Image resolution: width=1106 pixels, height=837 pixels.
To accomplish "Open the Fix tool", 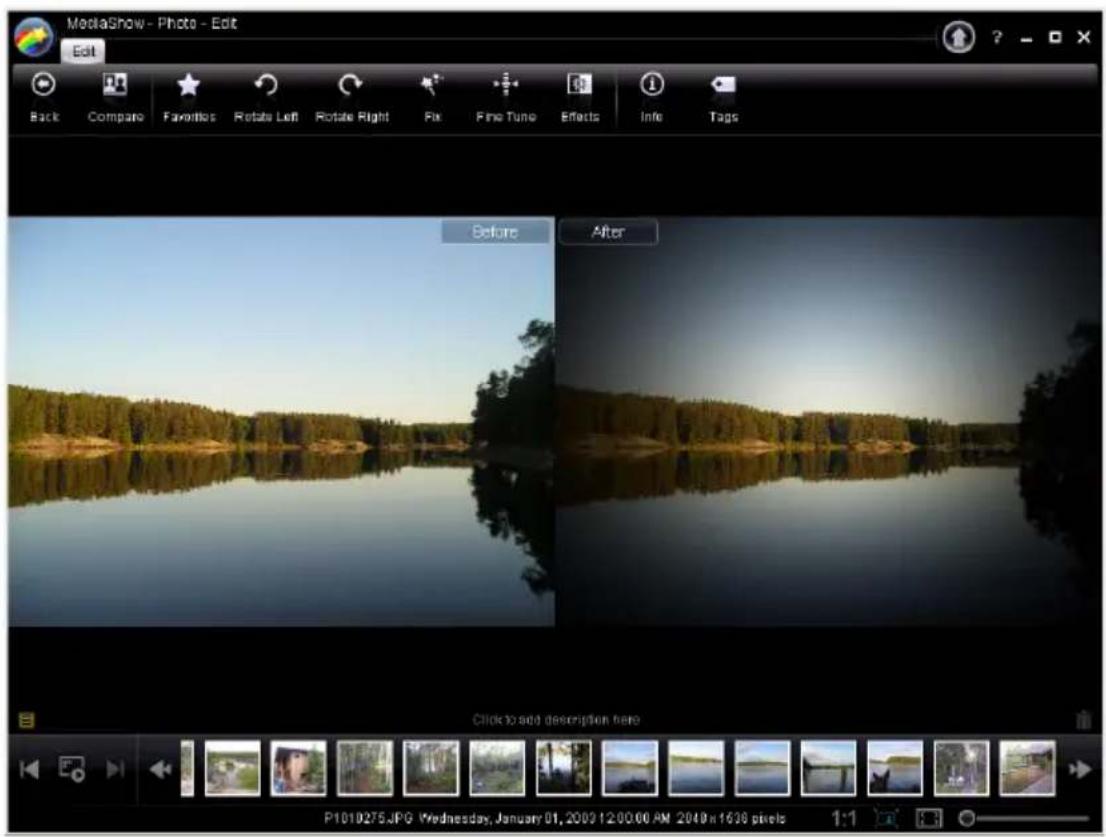I will 432,97.
